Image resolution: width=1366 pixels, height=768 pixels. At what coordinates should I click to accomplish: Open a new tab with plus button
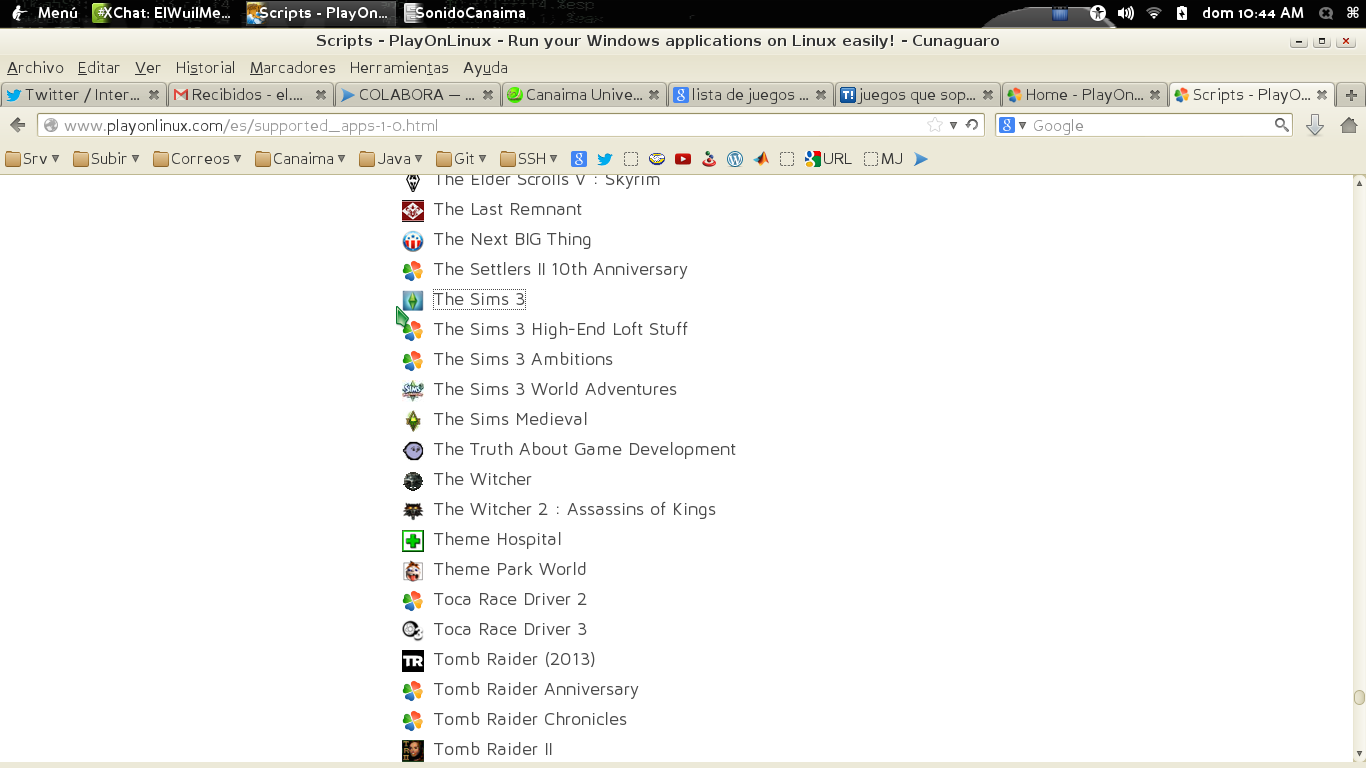pyautogui.click(x=1351, y=95)
